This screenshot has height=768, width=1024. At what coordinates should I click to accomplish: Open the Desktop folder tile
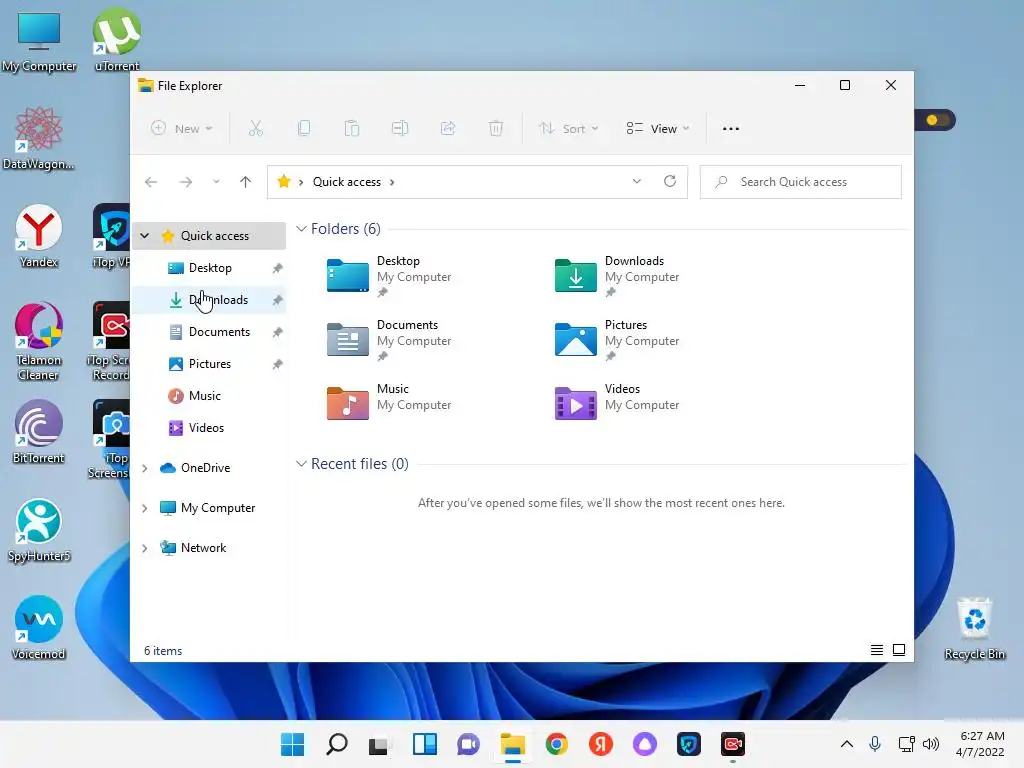389,276
